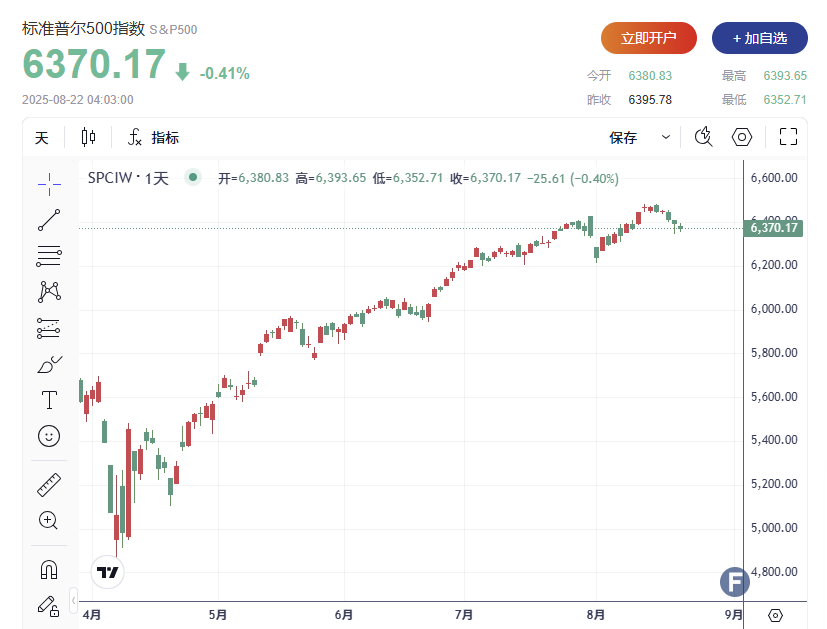Click the zoom in magnifier tool
827x629 pixels.
49,520
